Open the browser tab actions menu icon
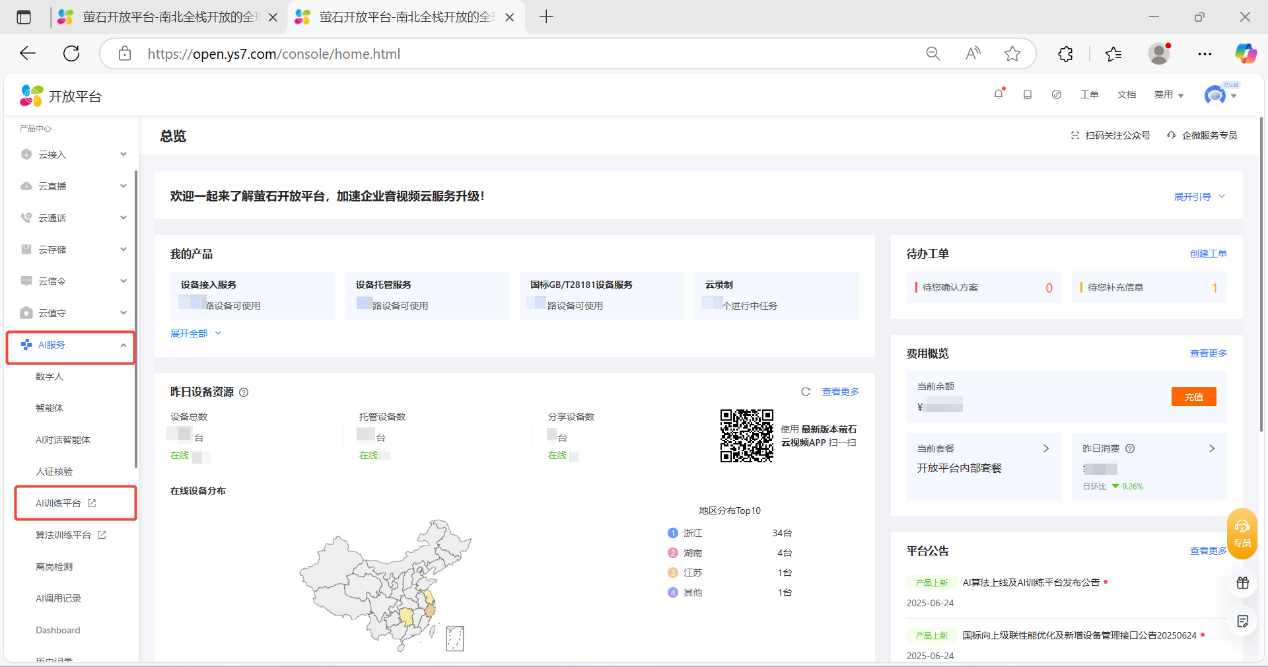 pyautogui.click(x=24, y=17)
